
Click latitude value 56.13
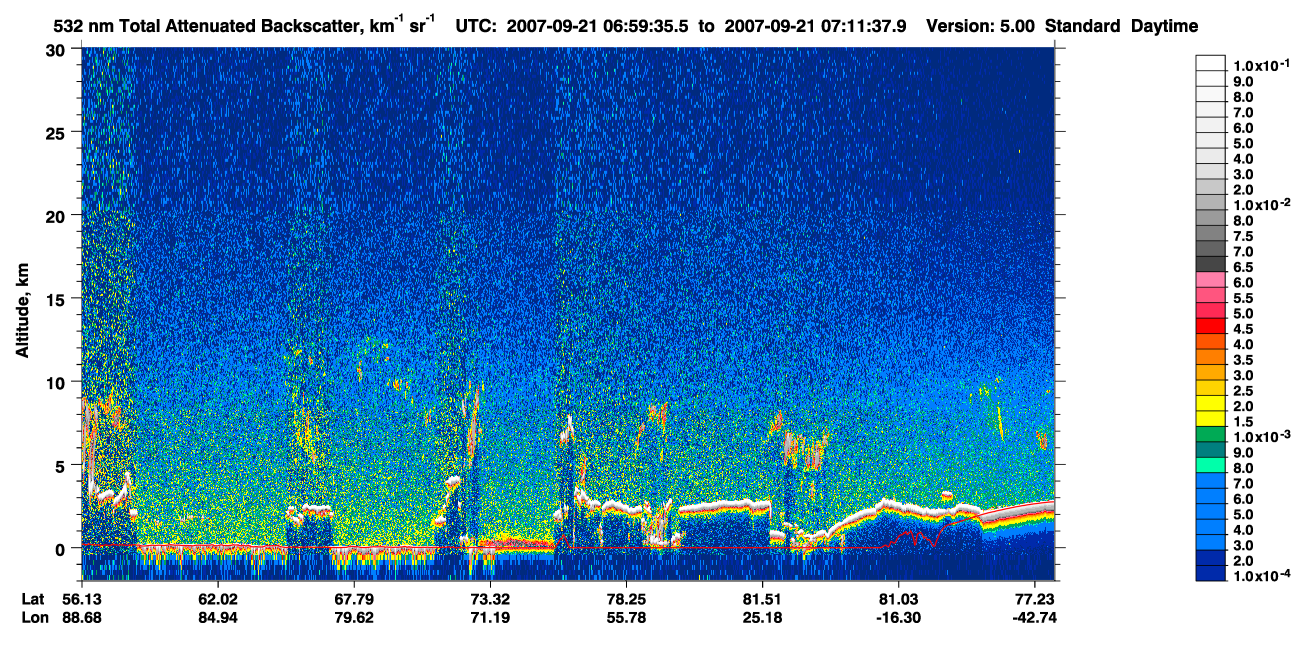point(82,599)
